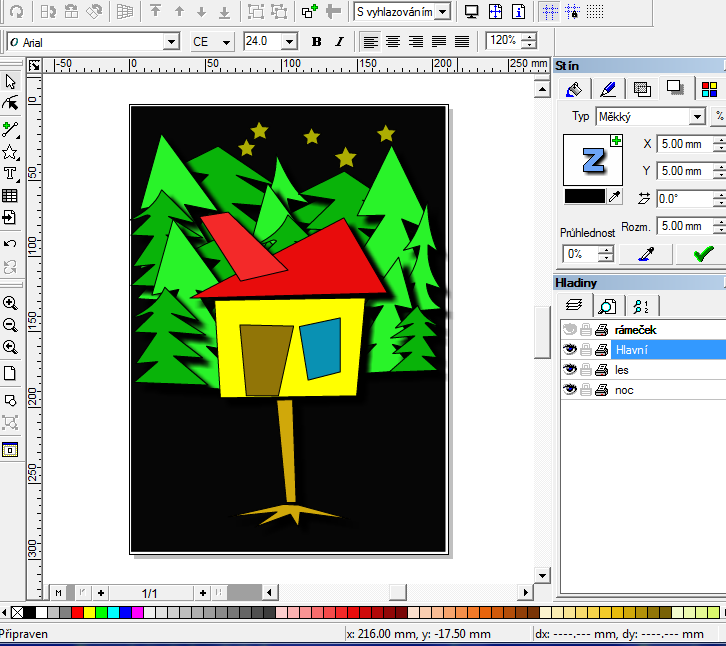Open the CE encoding dropdown

[x=226, y=42]
